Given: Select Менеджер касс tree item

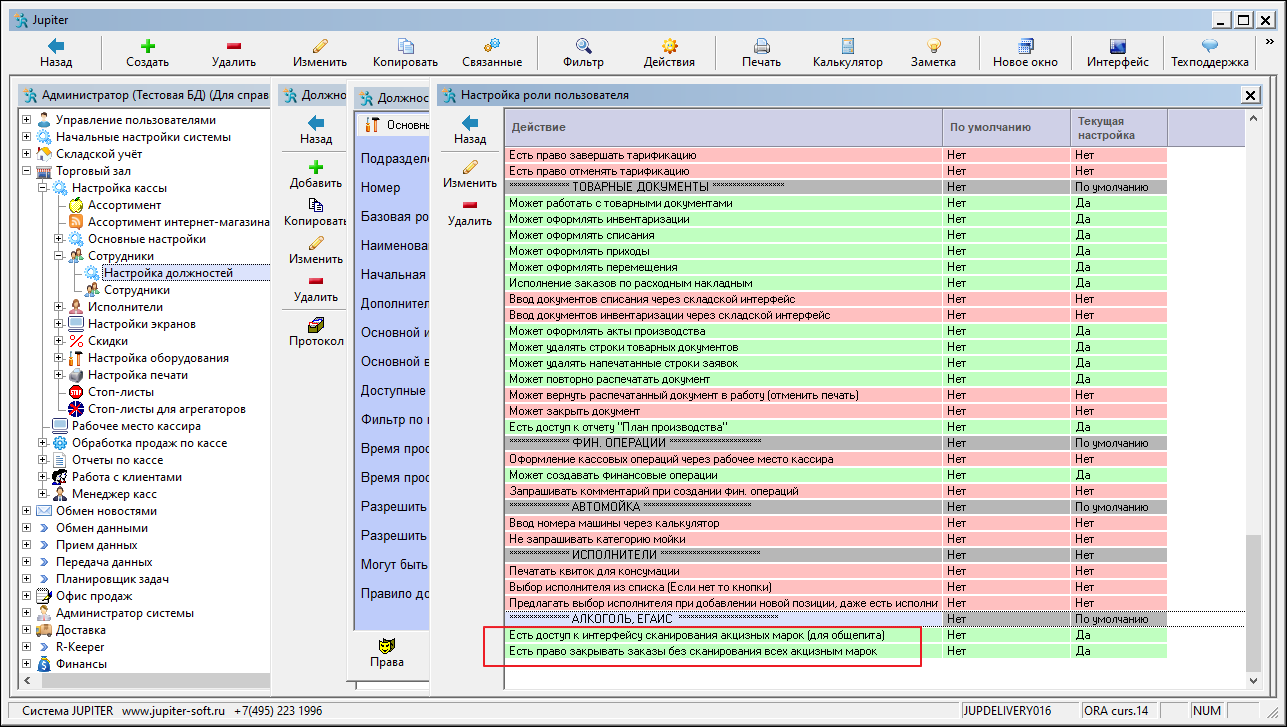Looking at the screenshot, I should pyautogui.click(x=114, y=494).
